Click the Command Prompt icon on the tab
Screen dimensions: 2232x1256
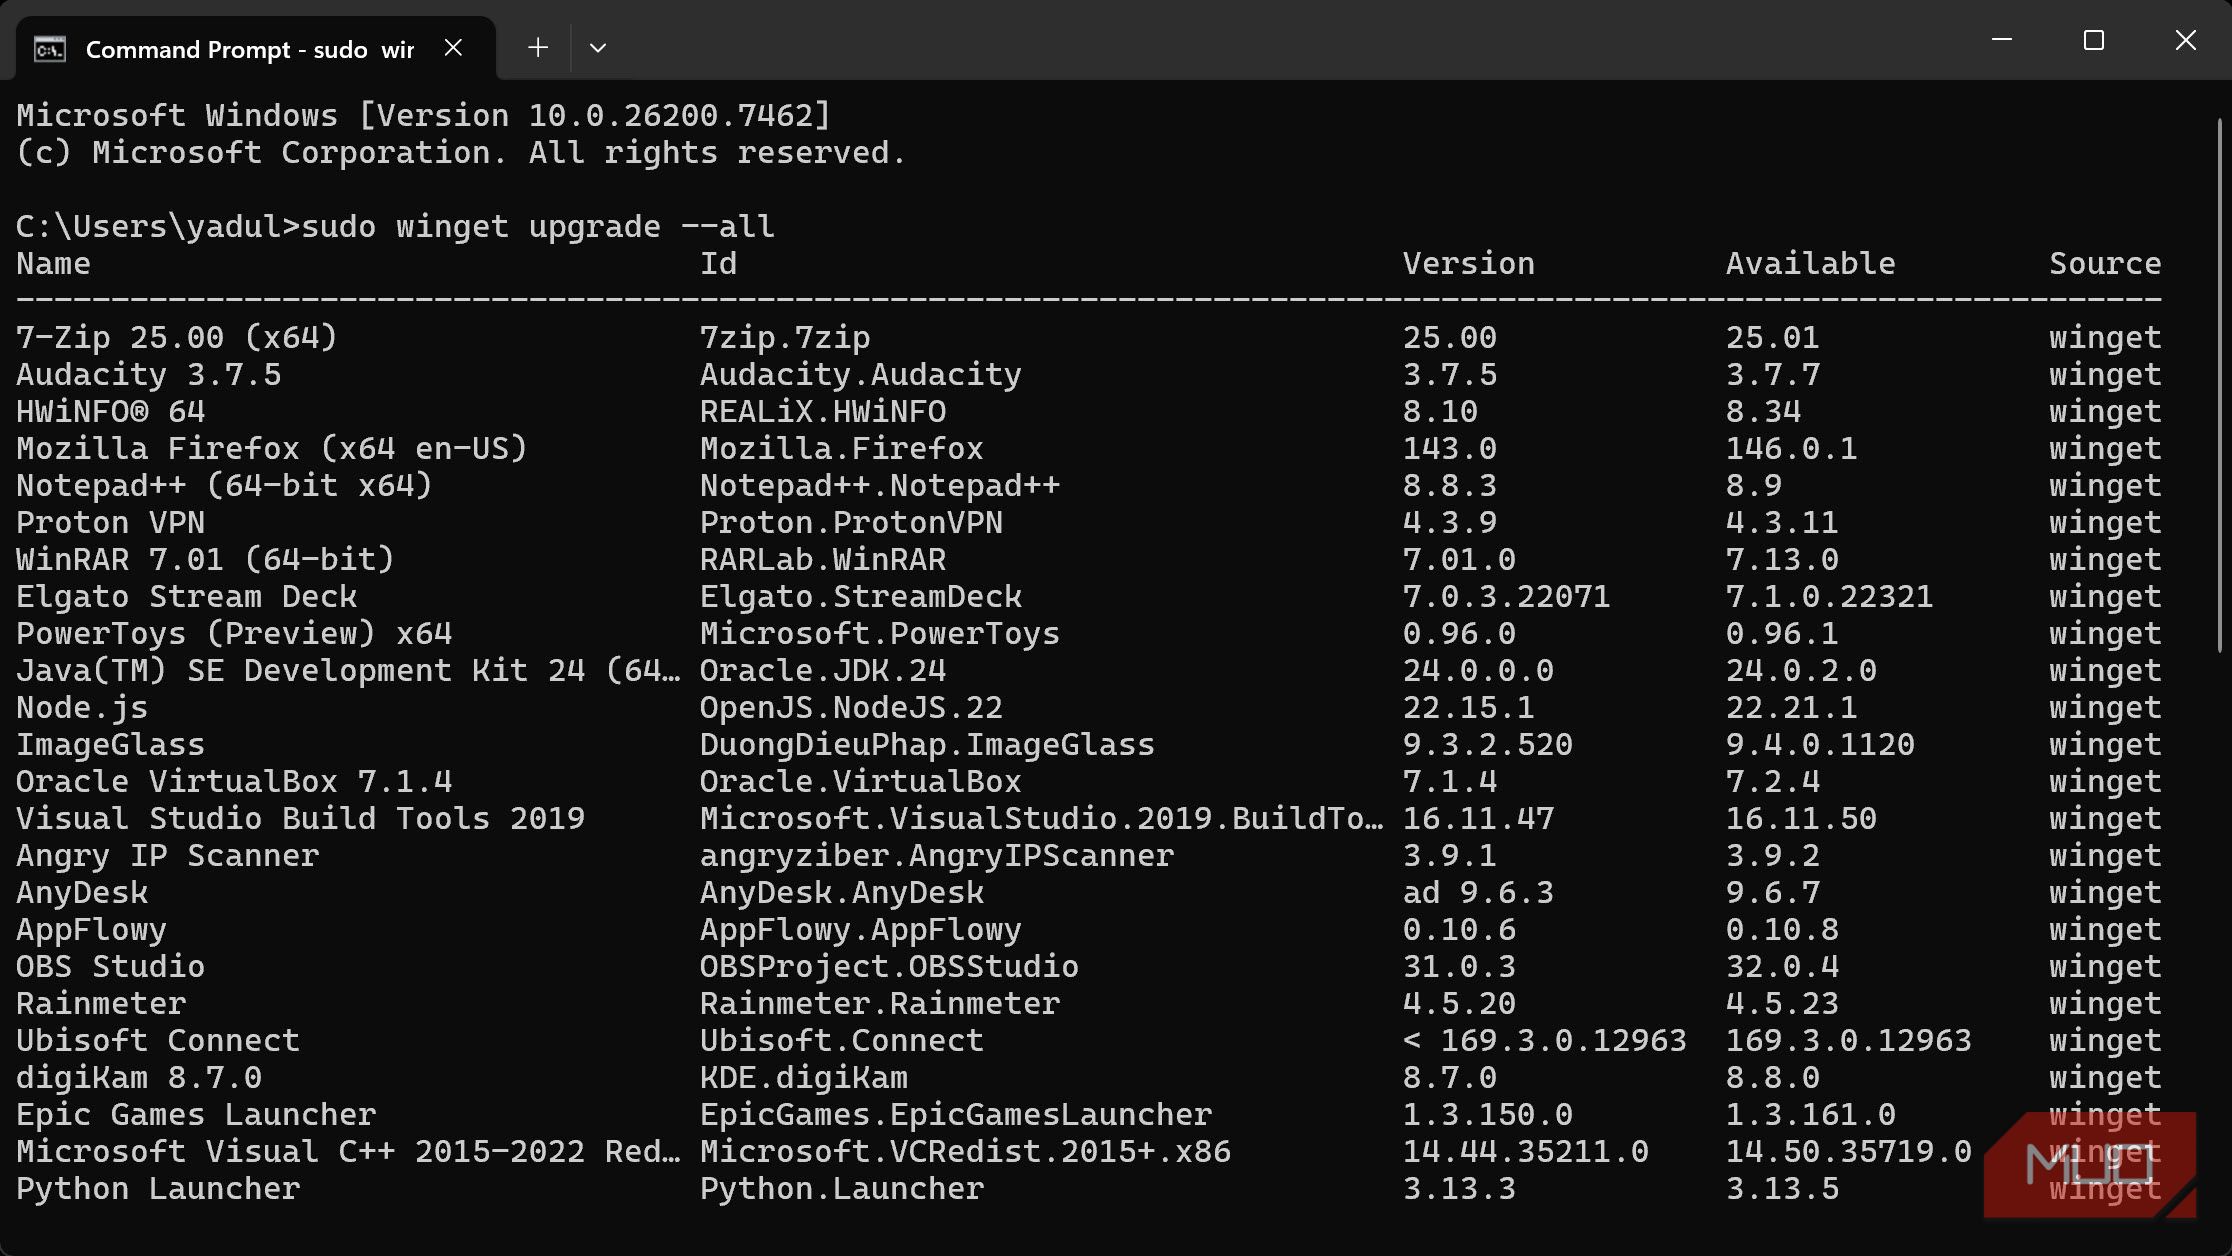pyautogui.click(x=49, y=49)
